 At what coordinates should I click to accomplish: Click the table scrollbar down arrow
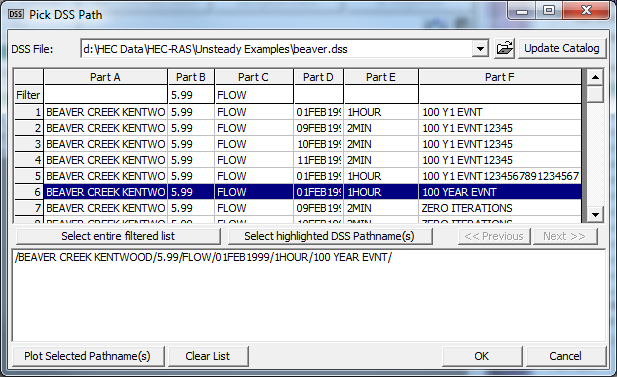point(595,215)
